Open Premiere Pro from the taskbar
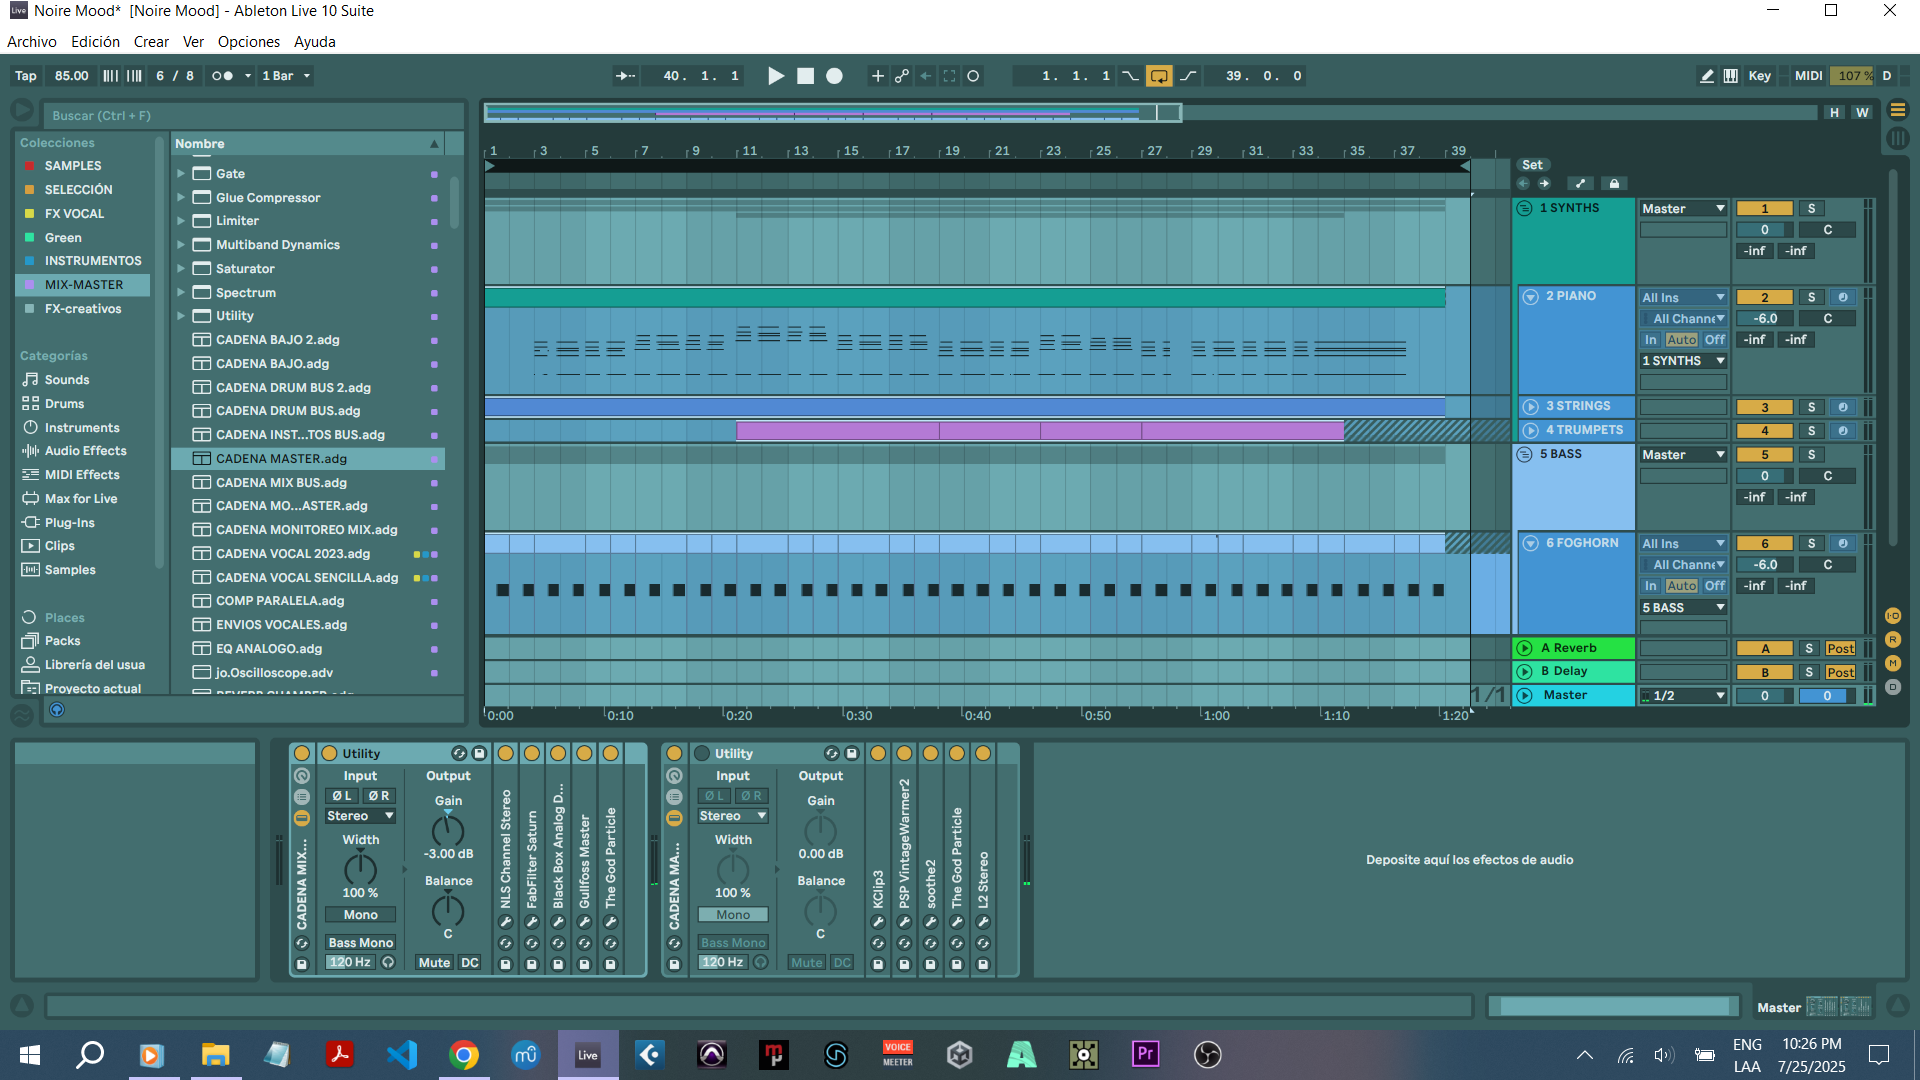Image resolution: width=1920 pixels, height=1080 pixels. pos(1145,1054)
